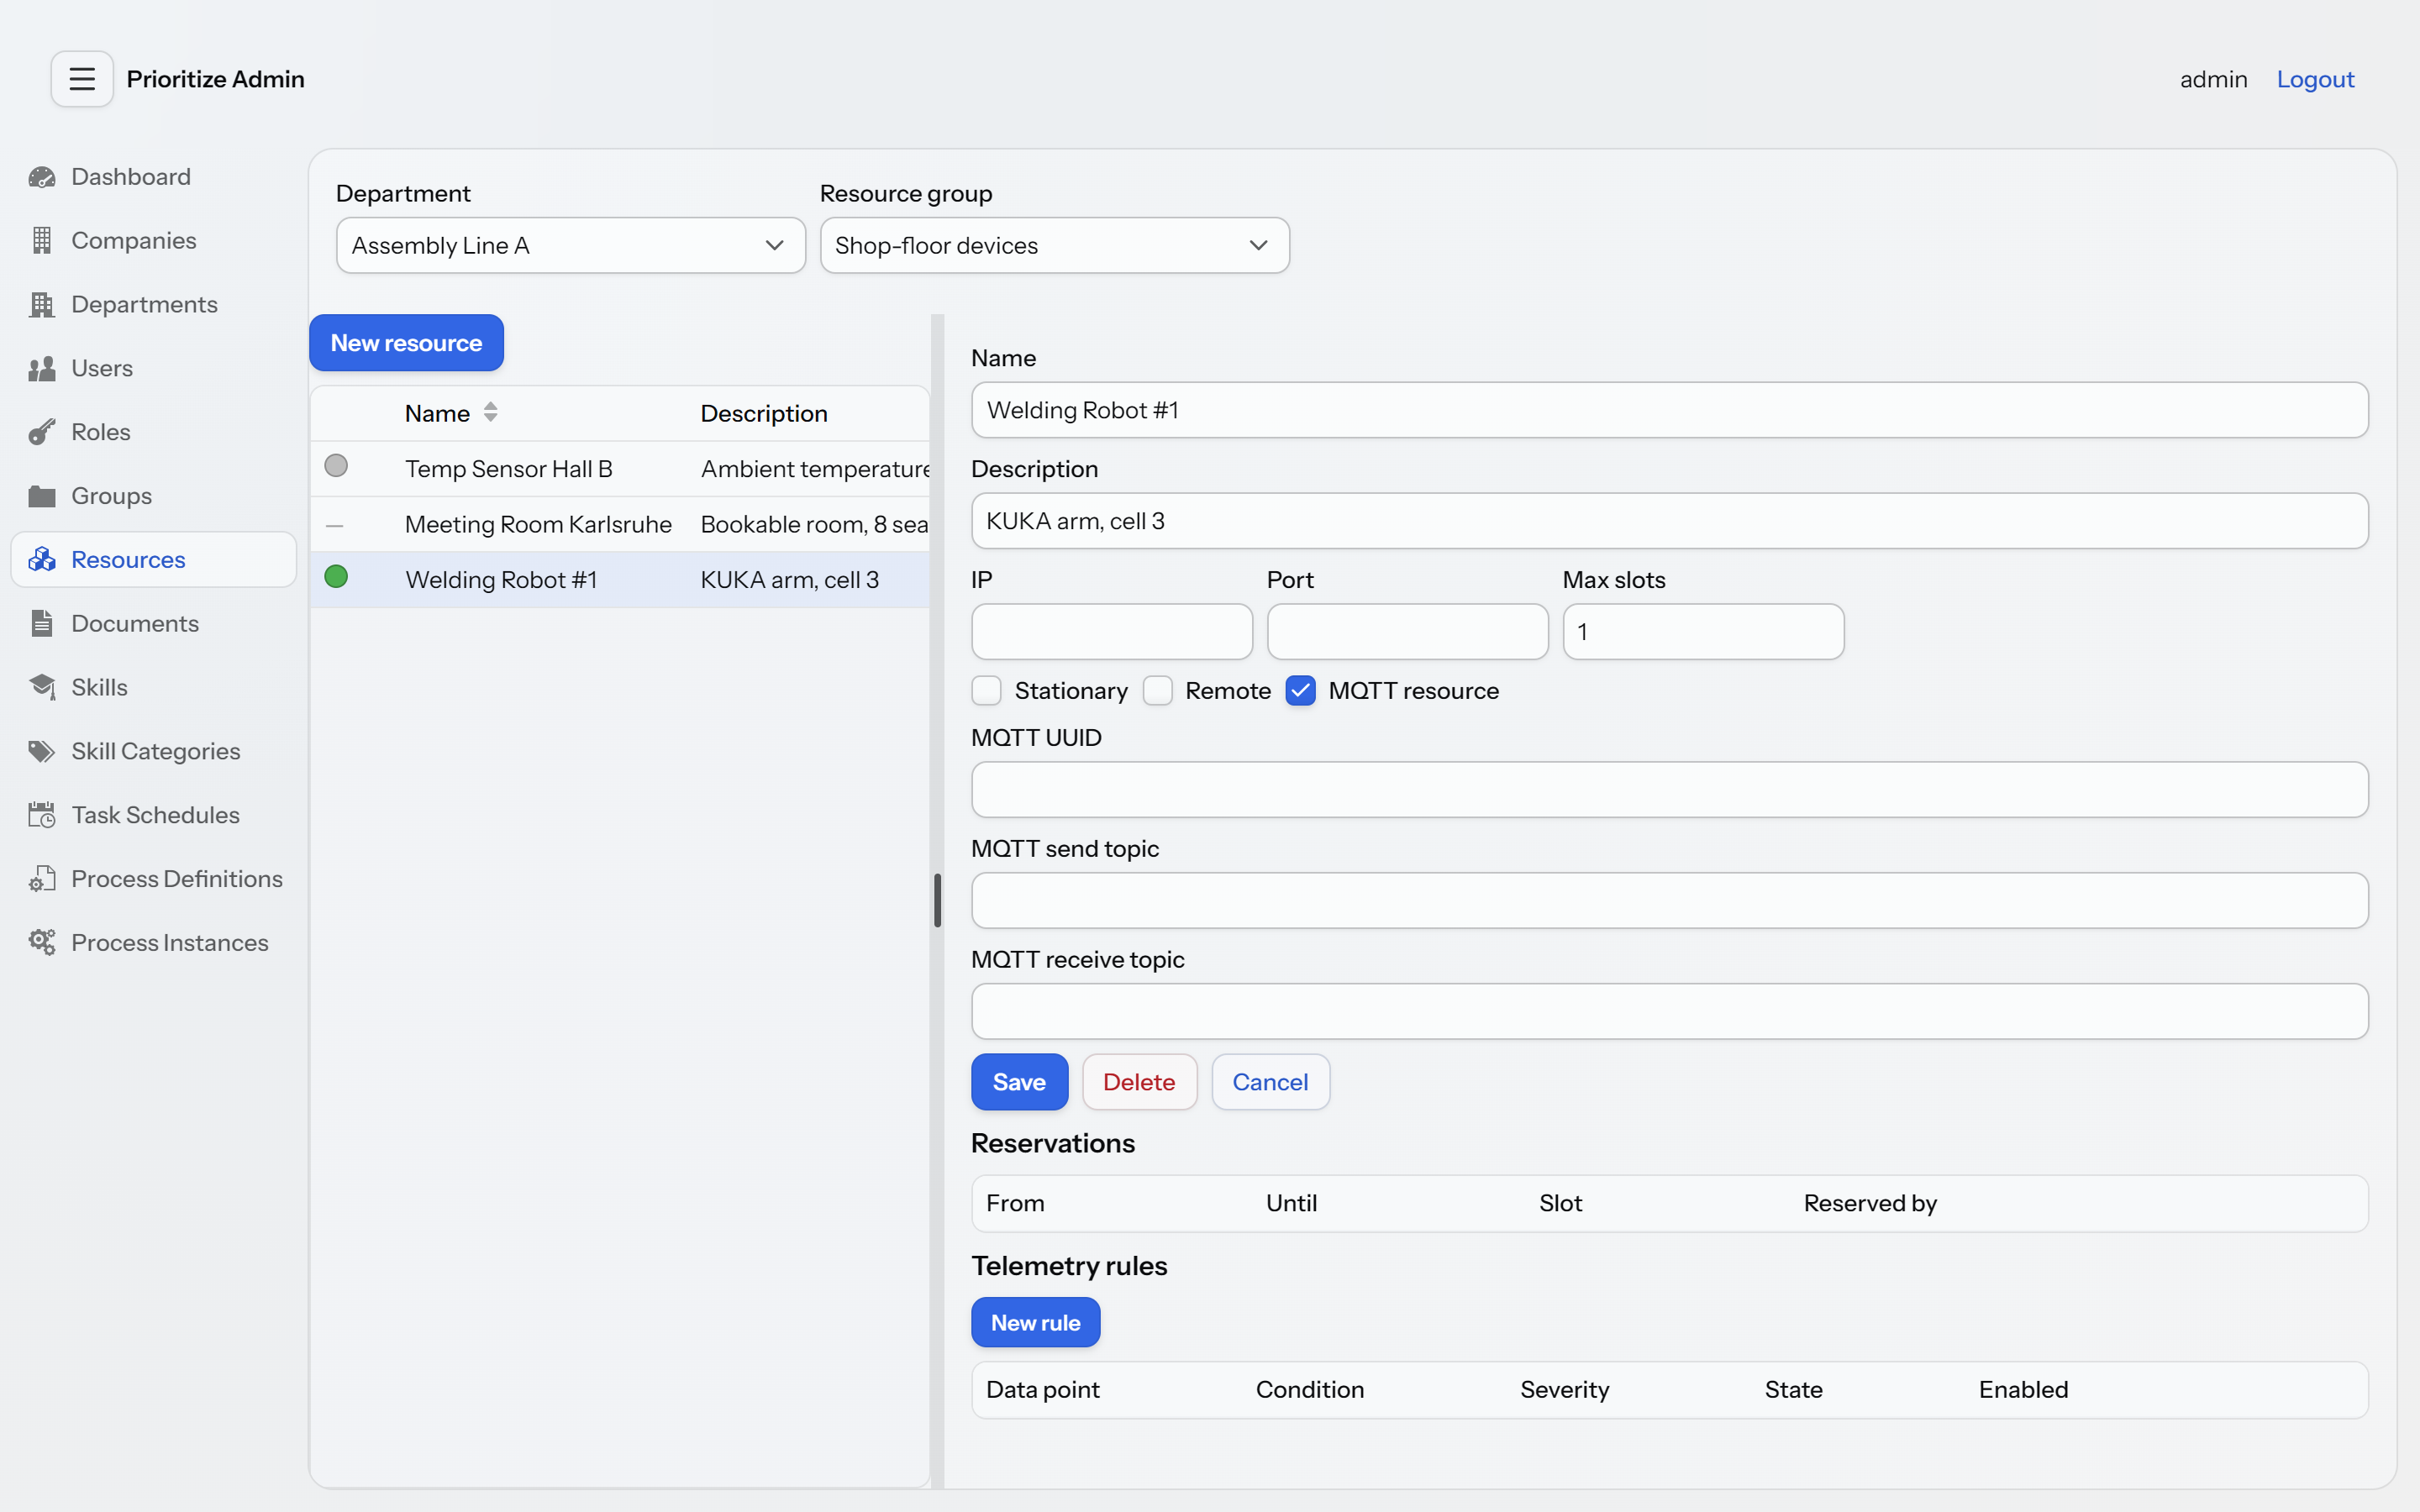The image size is (2420, 1512).
Task: Click the Documents file icon
Action: [42, 624]
